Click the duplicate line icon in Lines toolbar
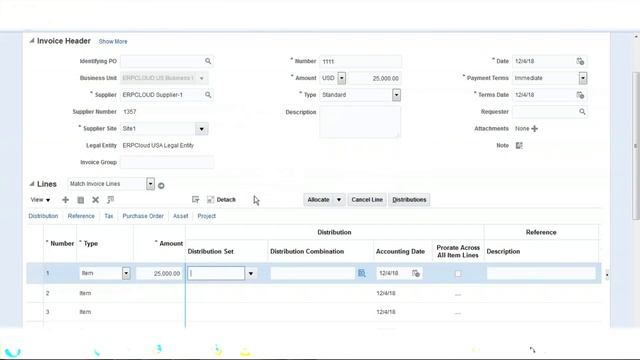 tap(80, 200)
